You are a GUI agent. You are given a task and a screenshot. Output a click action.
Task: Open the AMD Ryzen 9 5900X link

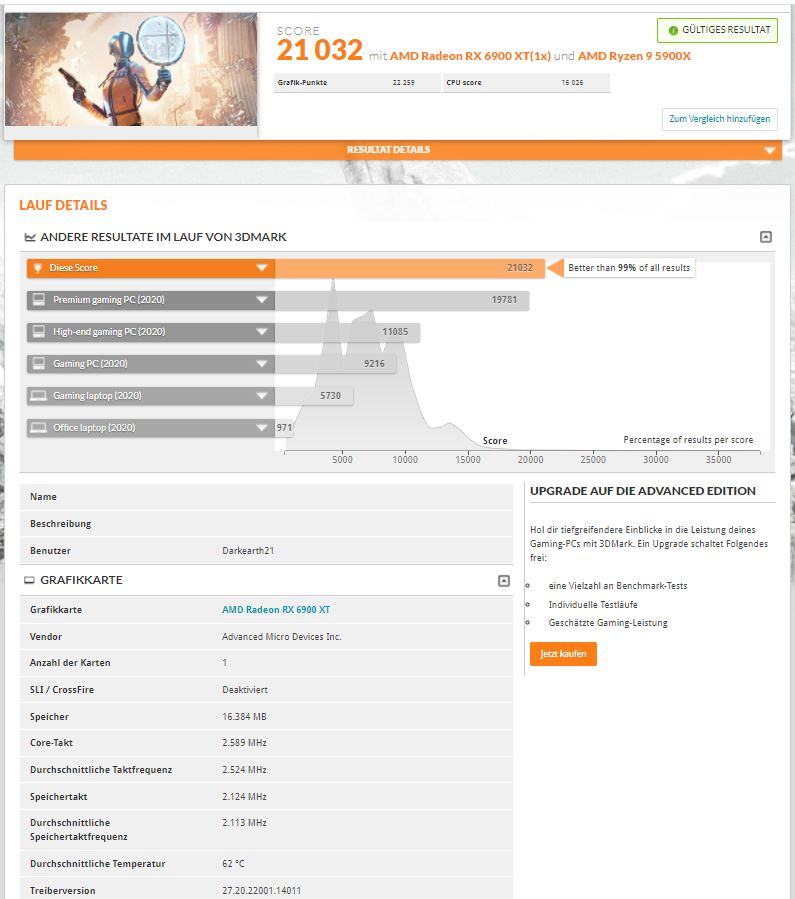coord(634,56)
